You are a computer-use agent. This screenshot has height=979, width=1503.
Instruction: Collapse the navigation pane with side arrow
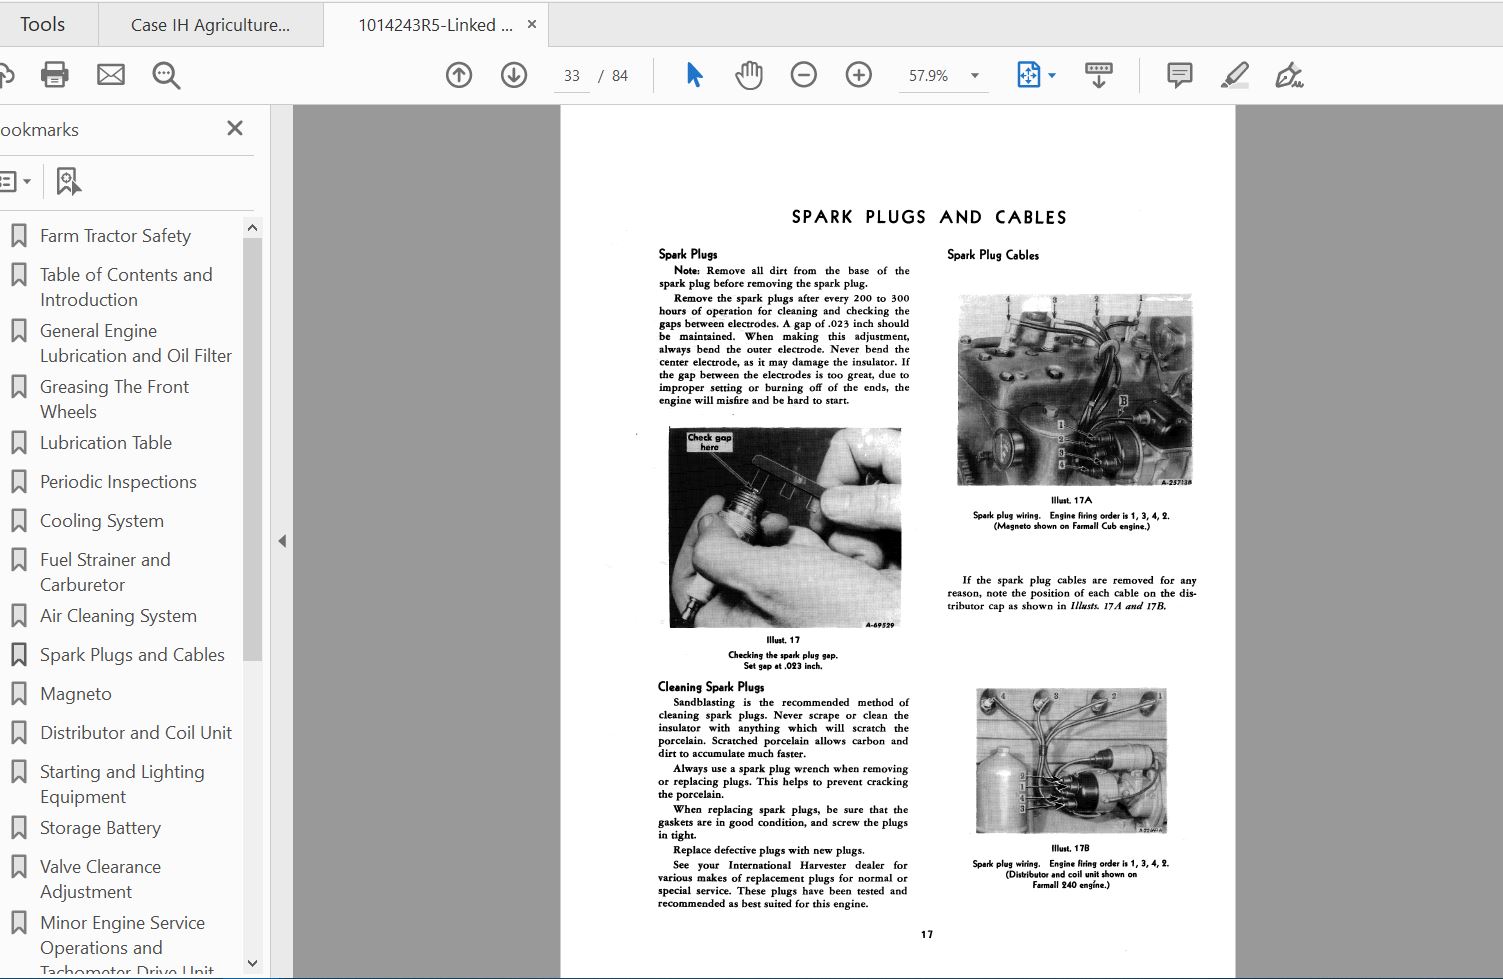282,541
